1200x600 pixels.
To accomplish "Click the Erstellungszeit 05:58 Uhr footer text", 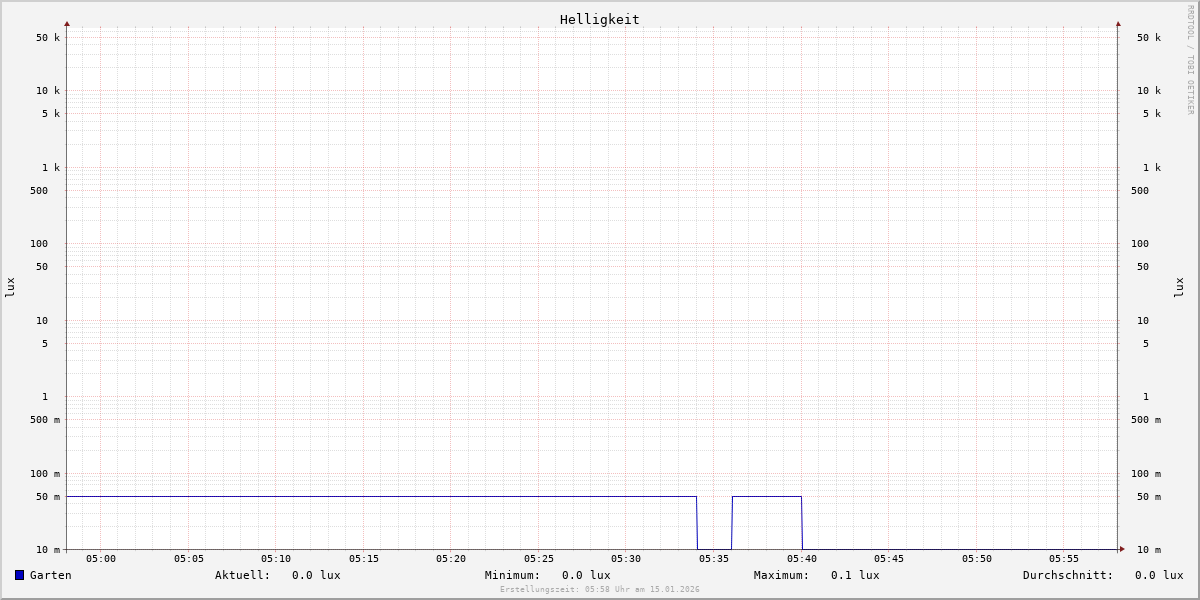I will coord(600,589).
